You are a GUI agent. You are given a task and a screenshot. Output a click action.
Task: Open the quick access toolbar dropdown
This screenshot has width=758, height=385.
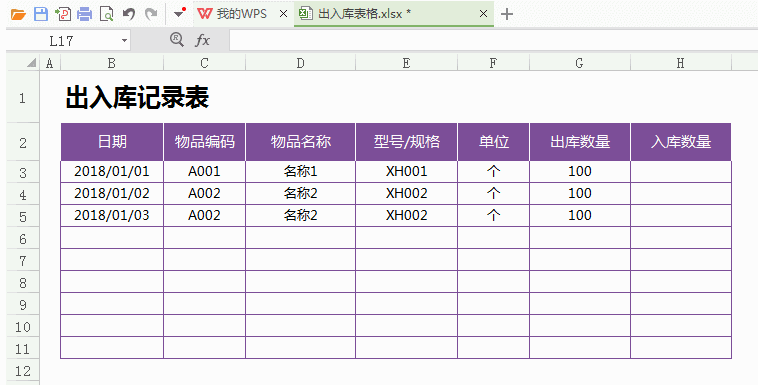[x=179, y=13]
